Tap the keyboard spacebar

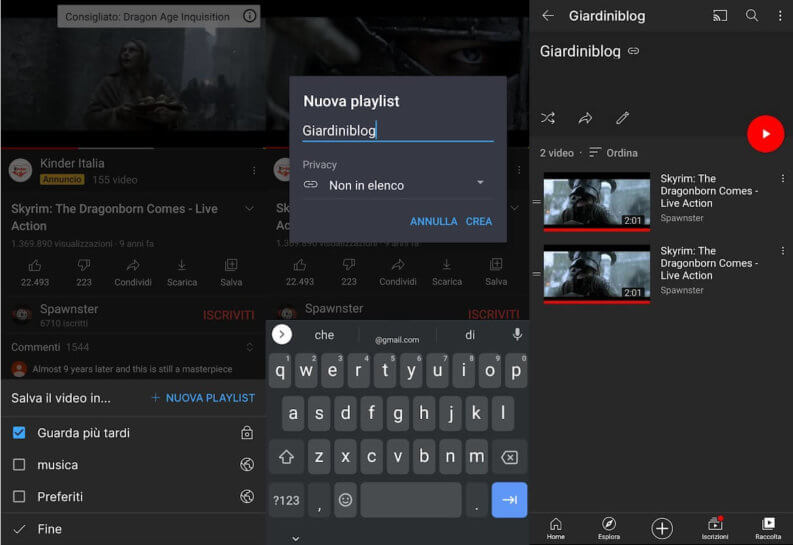tap(411, 500)
